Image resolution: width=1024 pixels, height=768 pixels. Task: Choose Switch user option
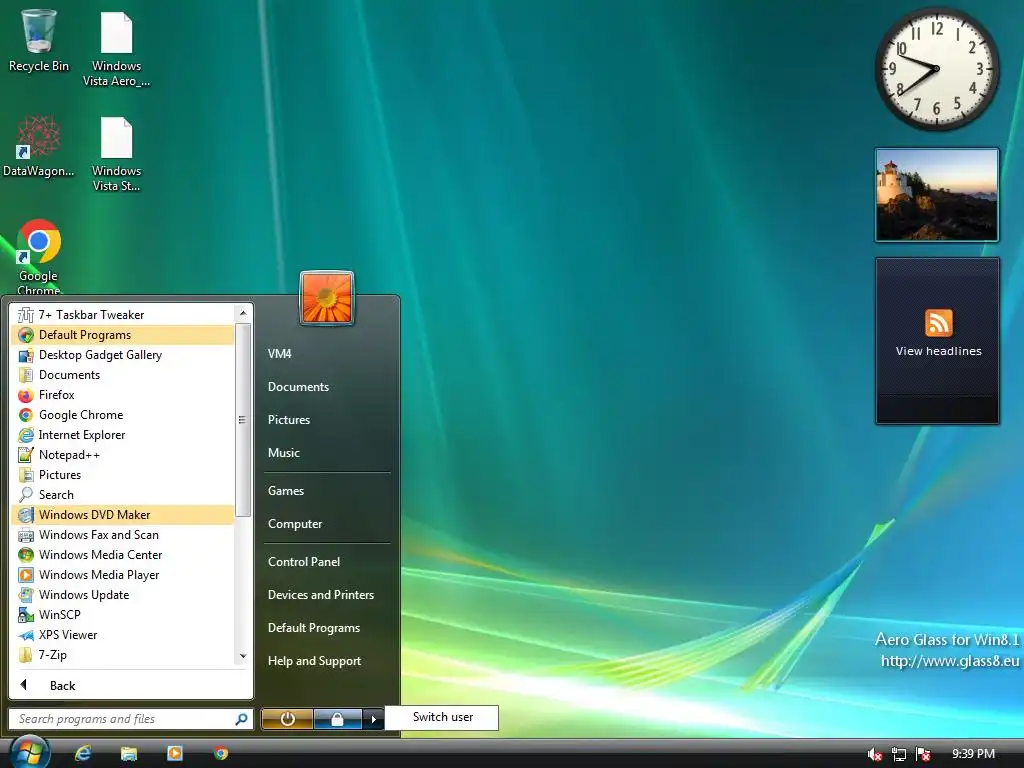[x=442, y=717]
